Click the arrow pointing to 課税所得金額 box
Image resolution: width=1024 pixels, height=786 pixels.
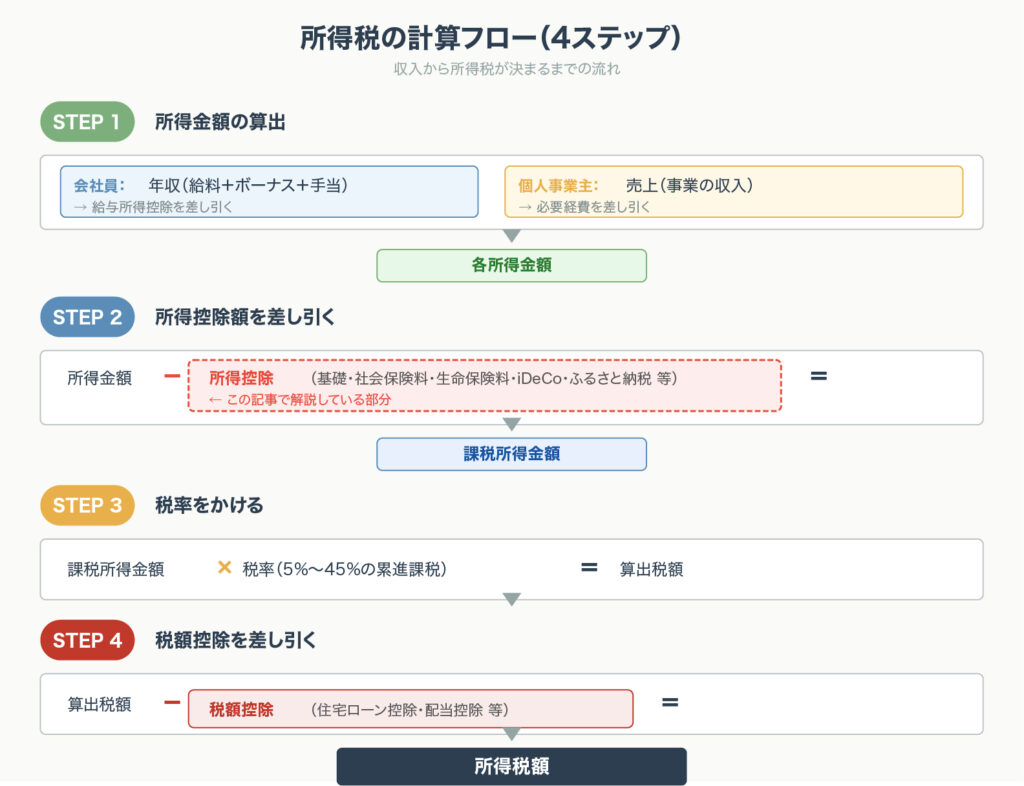pos(512,424)
